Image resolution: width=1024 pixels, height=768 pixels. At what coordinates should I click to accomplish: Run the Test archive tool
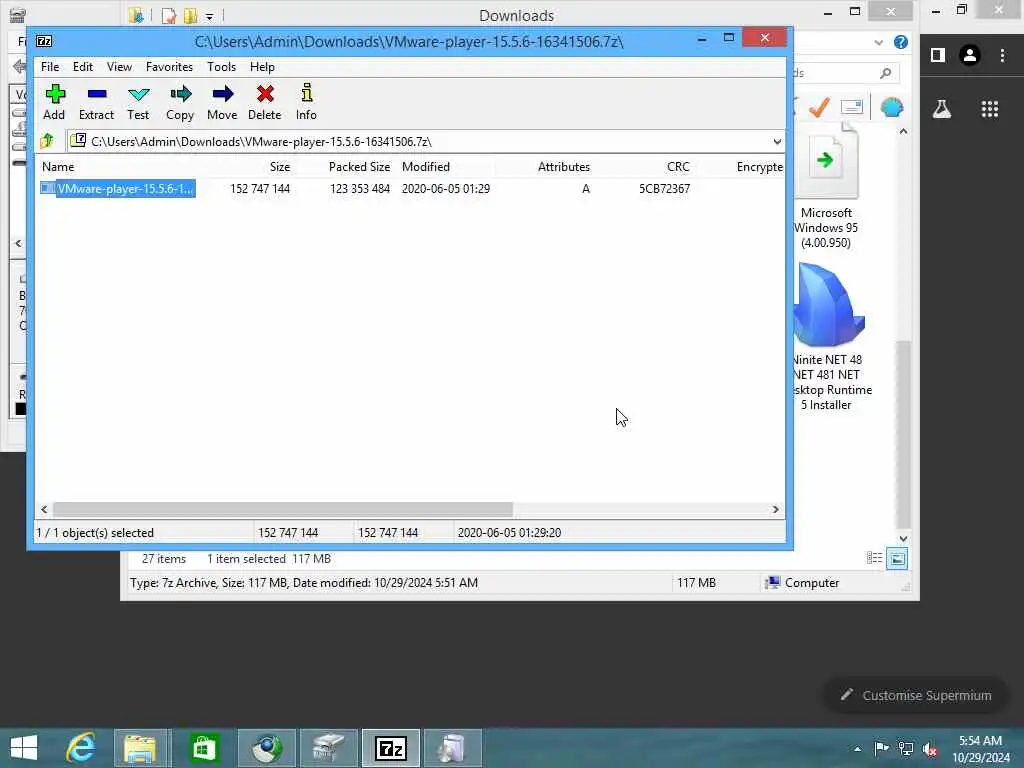pyautogui.click(x=138, y=102)
